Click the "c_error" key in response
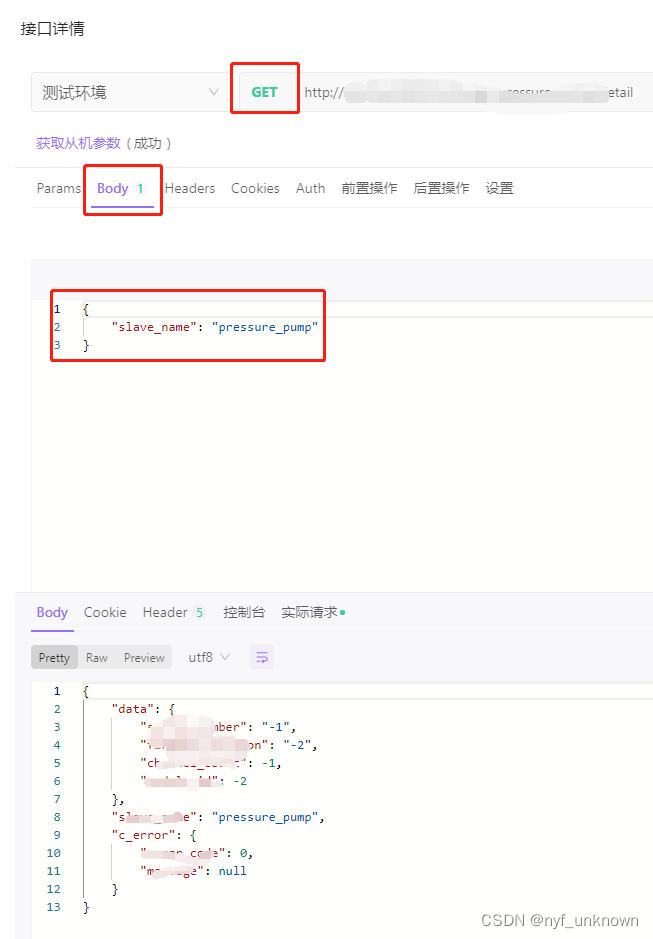Image resolution: width=653 pixels, height=939 pixels. tap(144, 835)
